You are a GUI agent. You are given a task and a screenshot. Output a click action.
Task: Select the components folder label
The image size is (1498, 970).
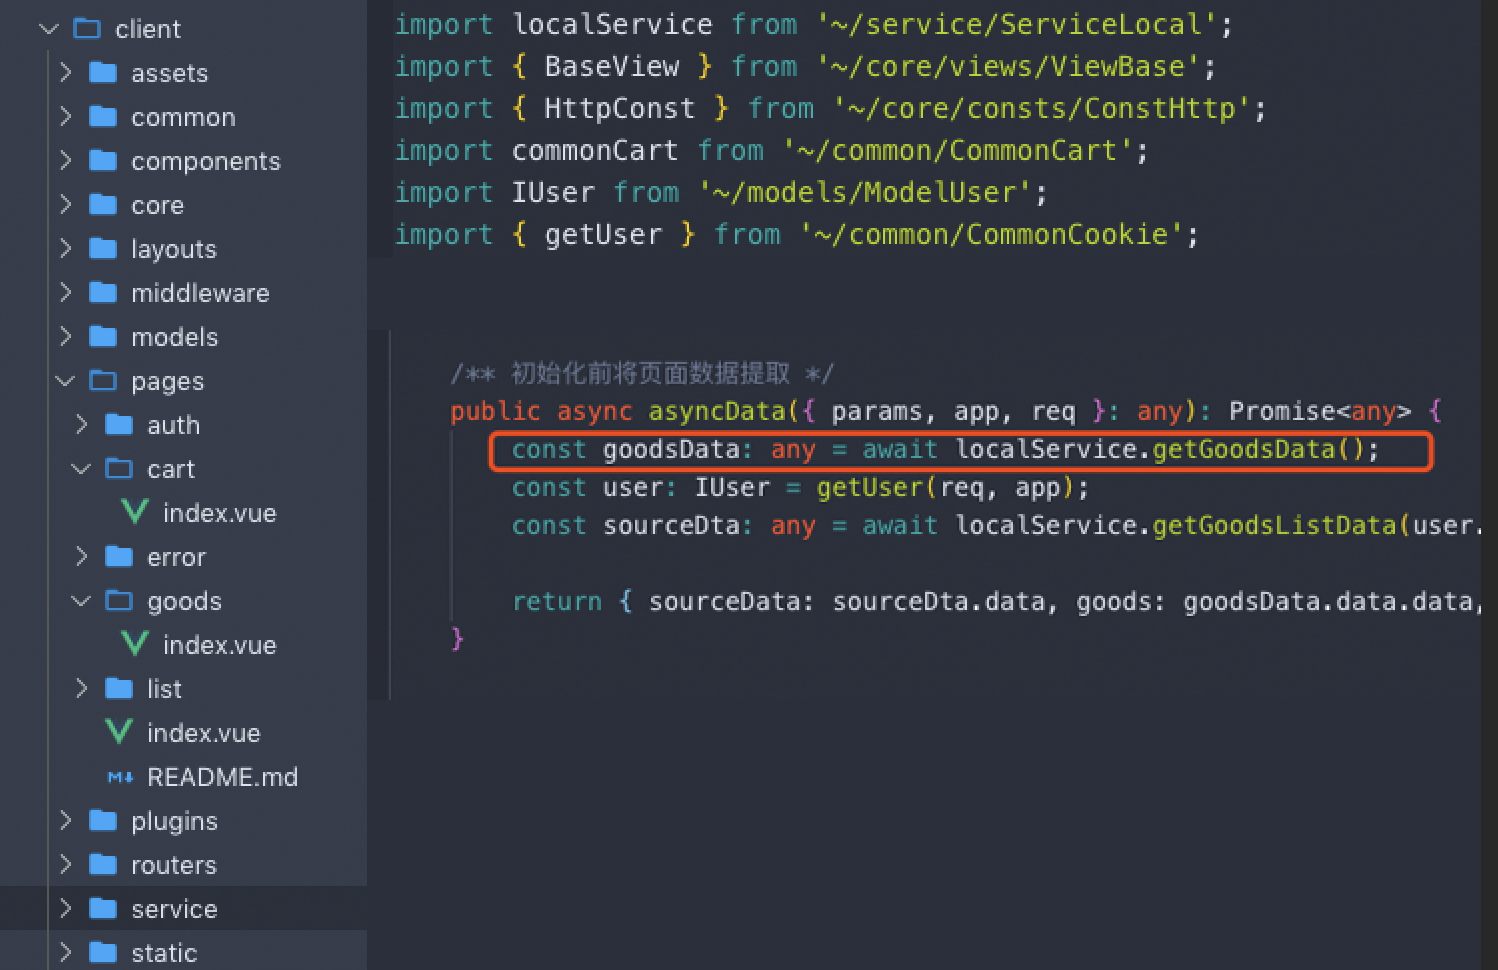tap(206, 162)
